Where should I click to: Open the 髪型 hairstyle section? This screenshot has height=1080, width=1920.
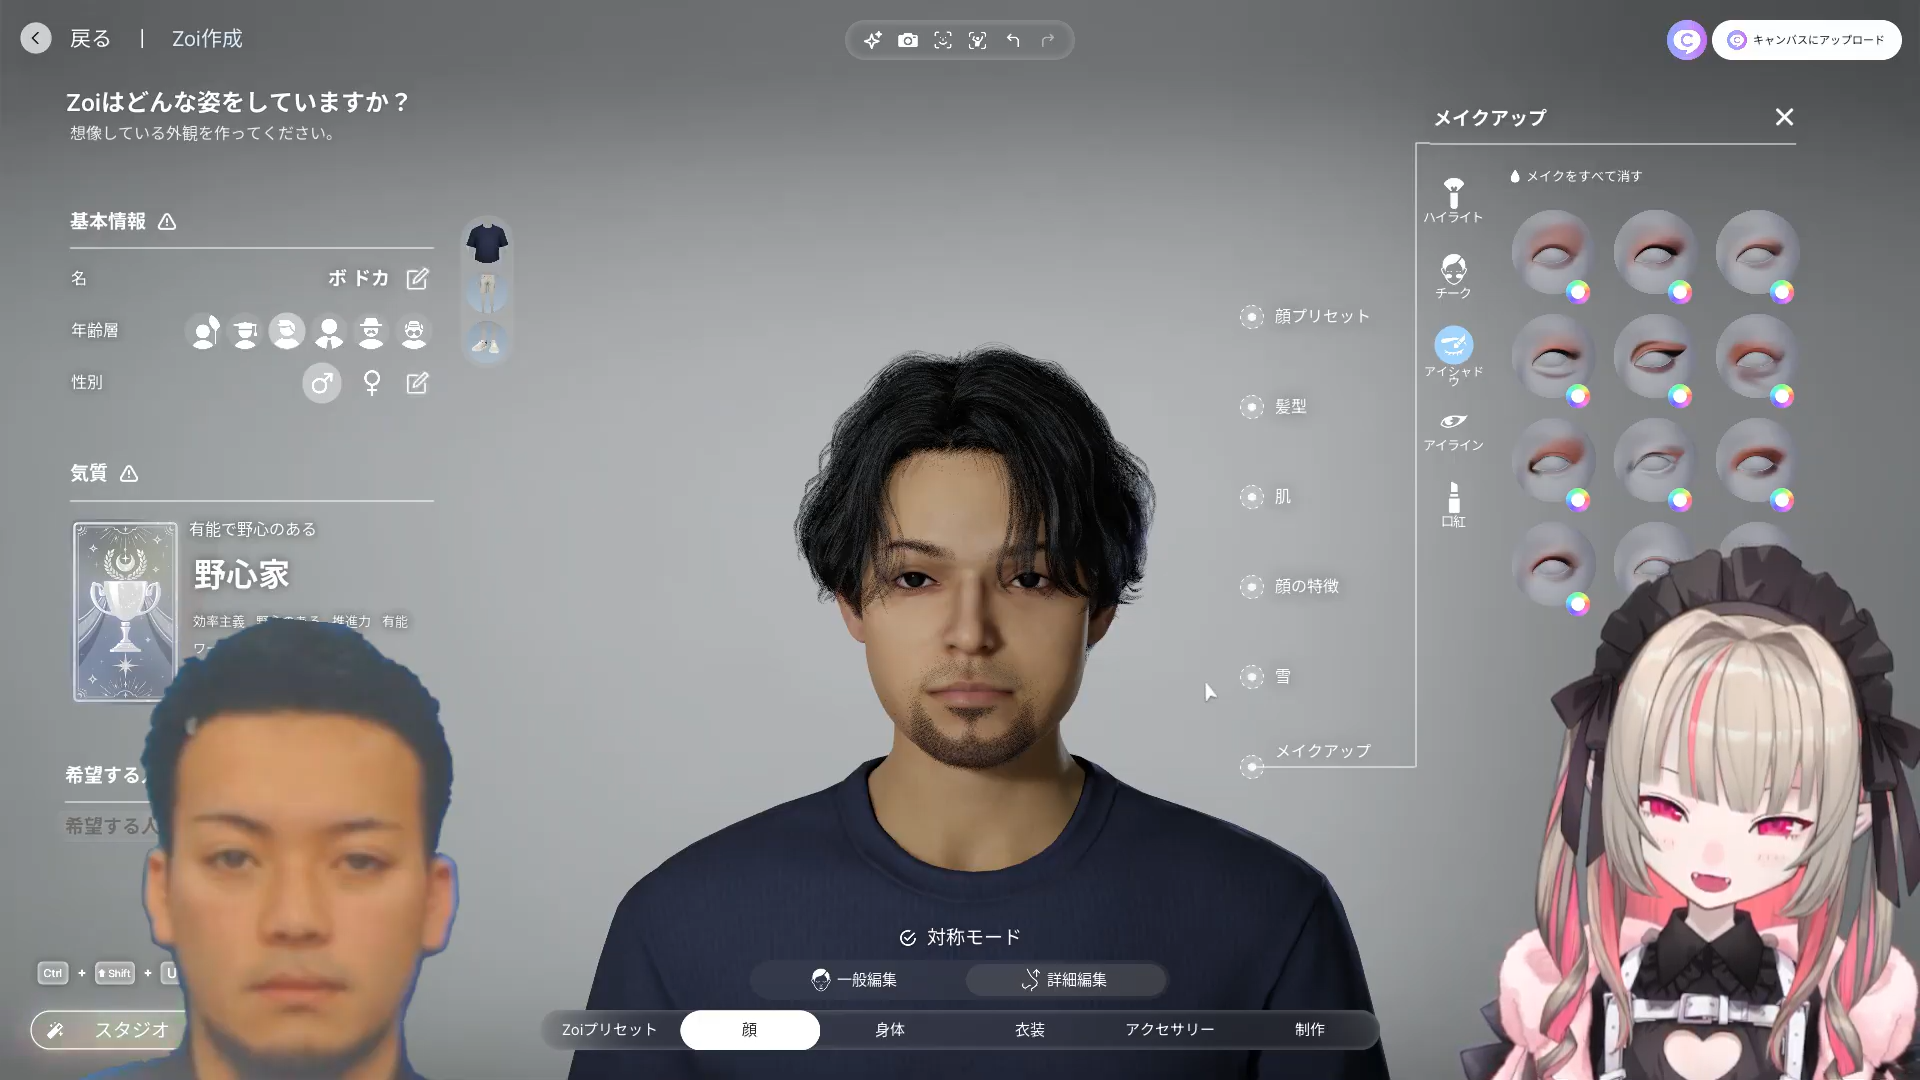[1274, 407]
